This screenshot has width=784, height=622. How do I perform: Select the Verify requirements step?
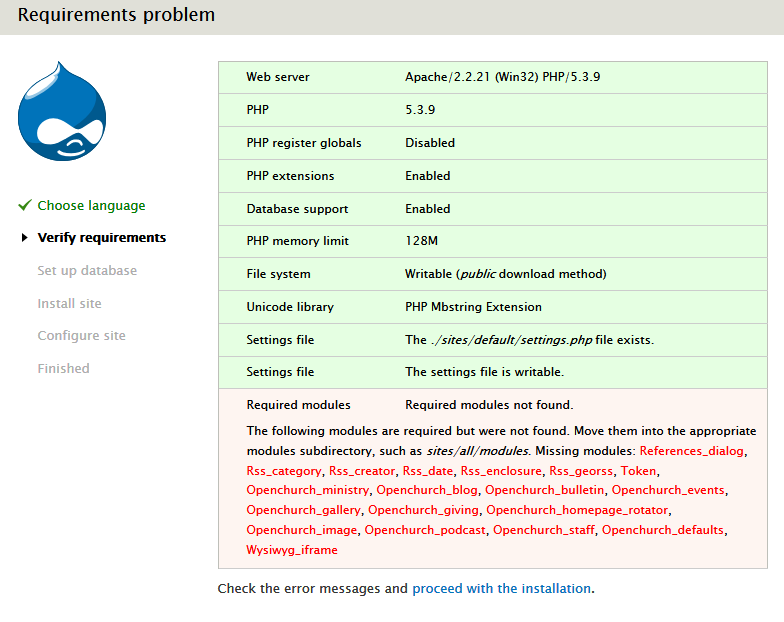pyautogui.click(x=102, y=238)
